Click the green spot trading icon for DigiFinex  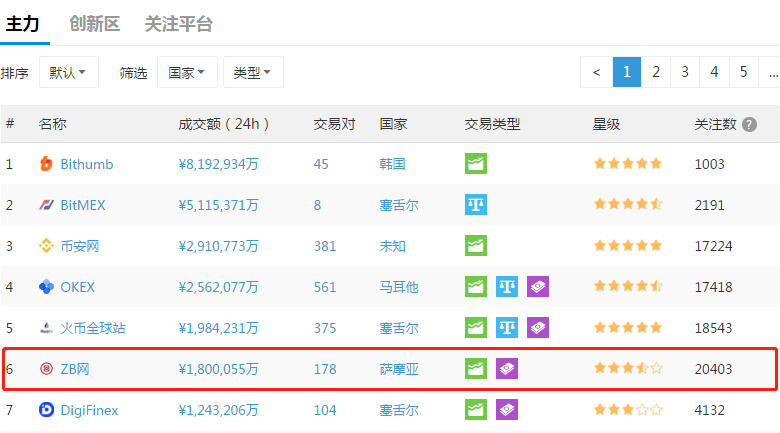476,410
